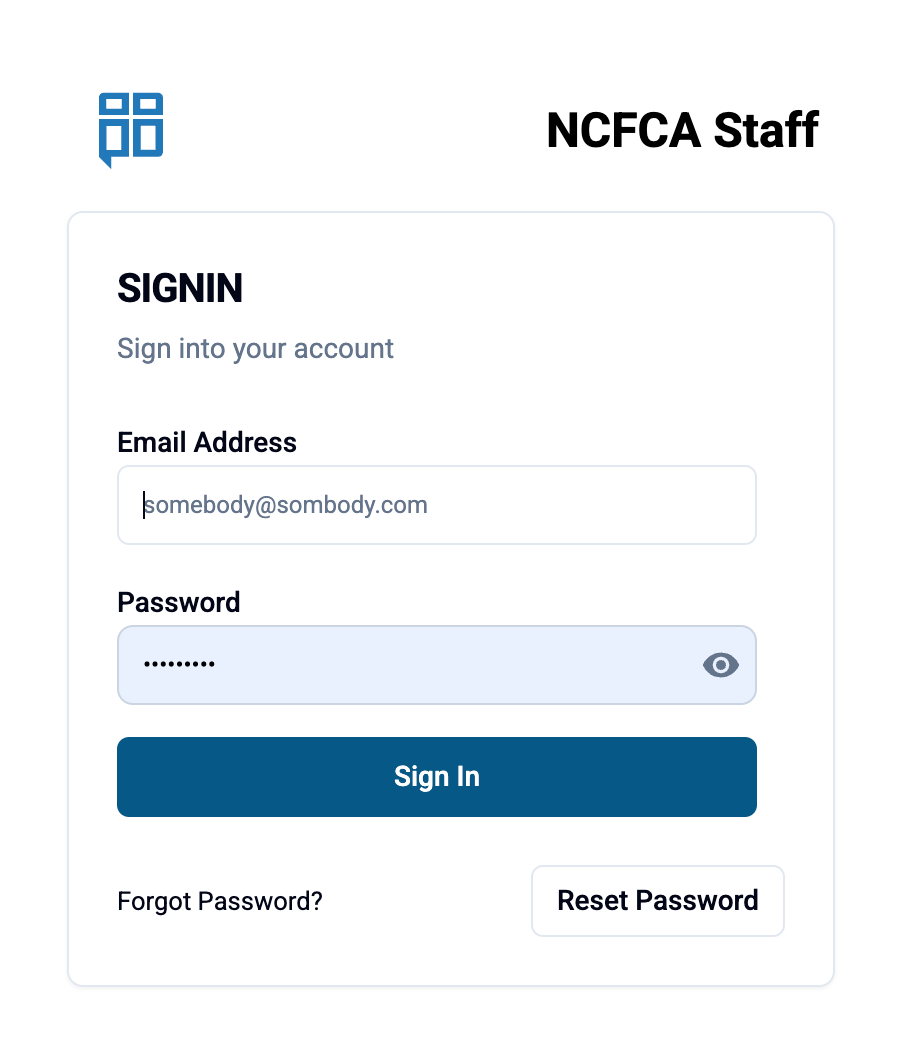Reveal the password with the eye icon
Viewport: 918px width, 1054px height.
pyautogui.click(x=720, y=665)
